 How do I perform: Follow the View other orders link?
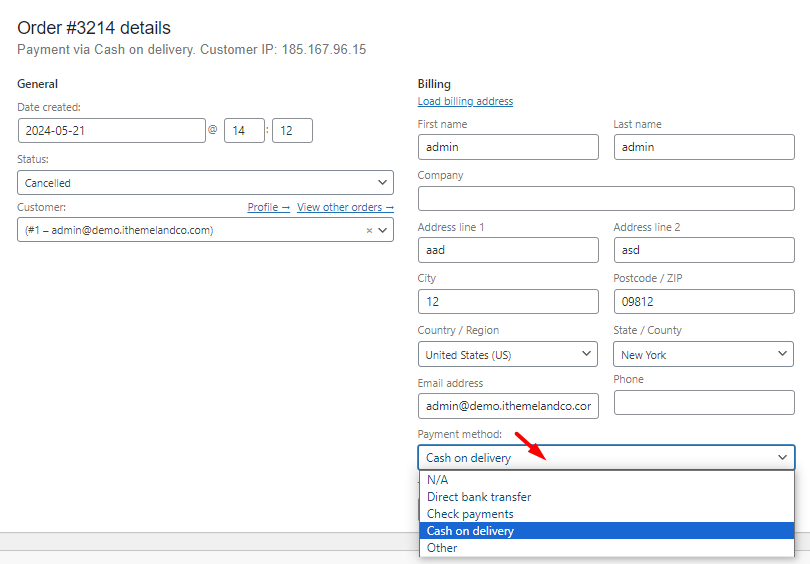345,207
